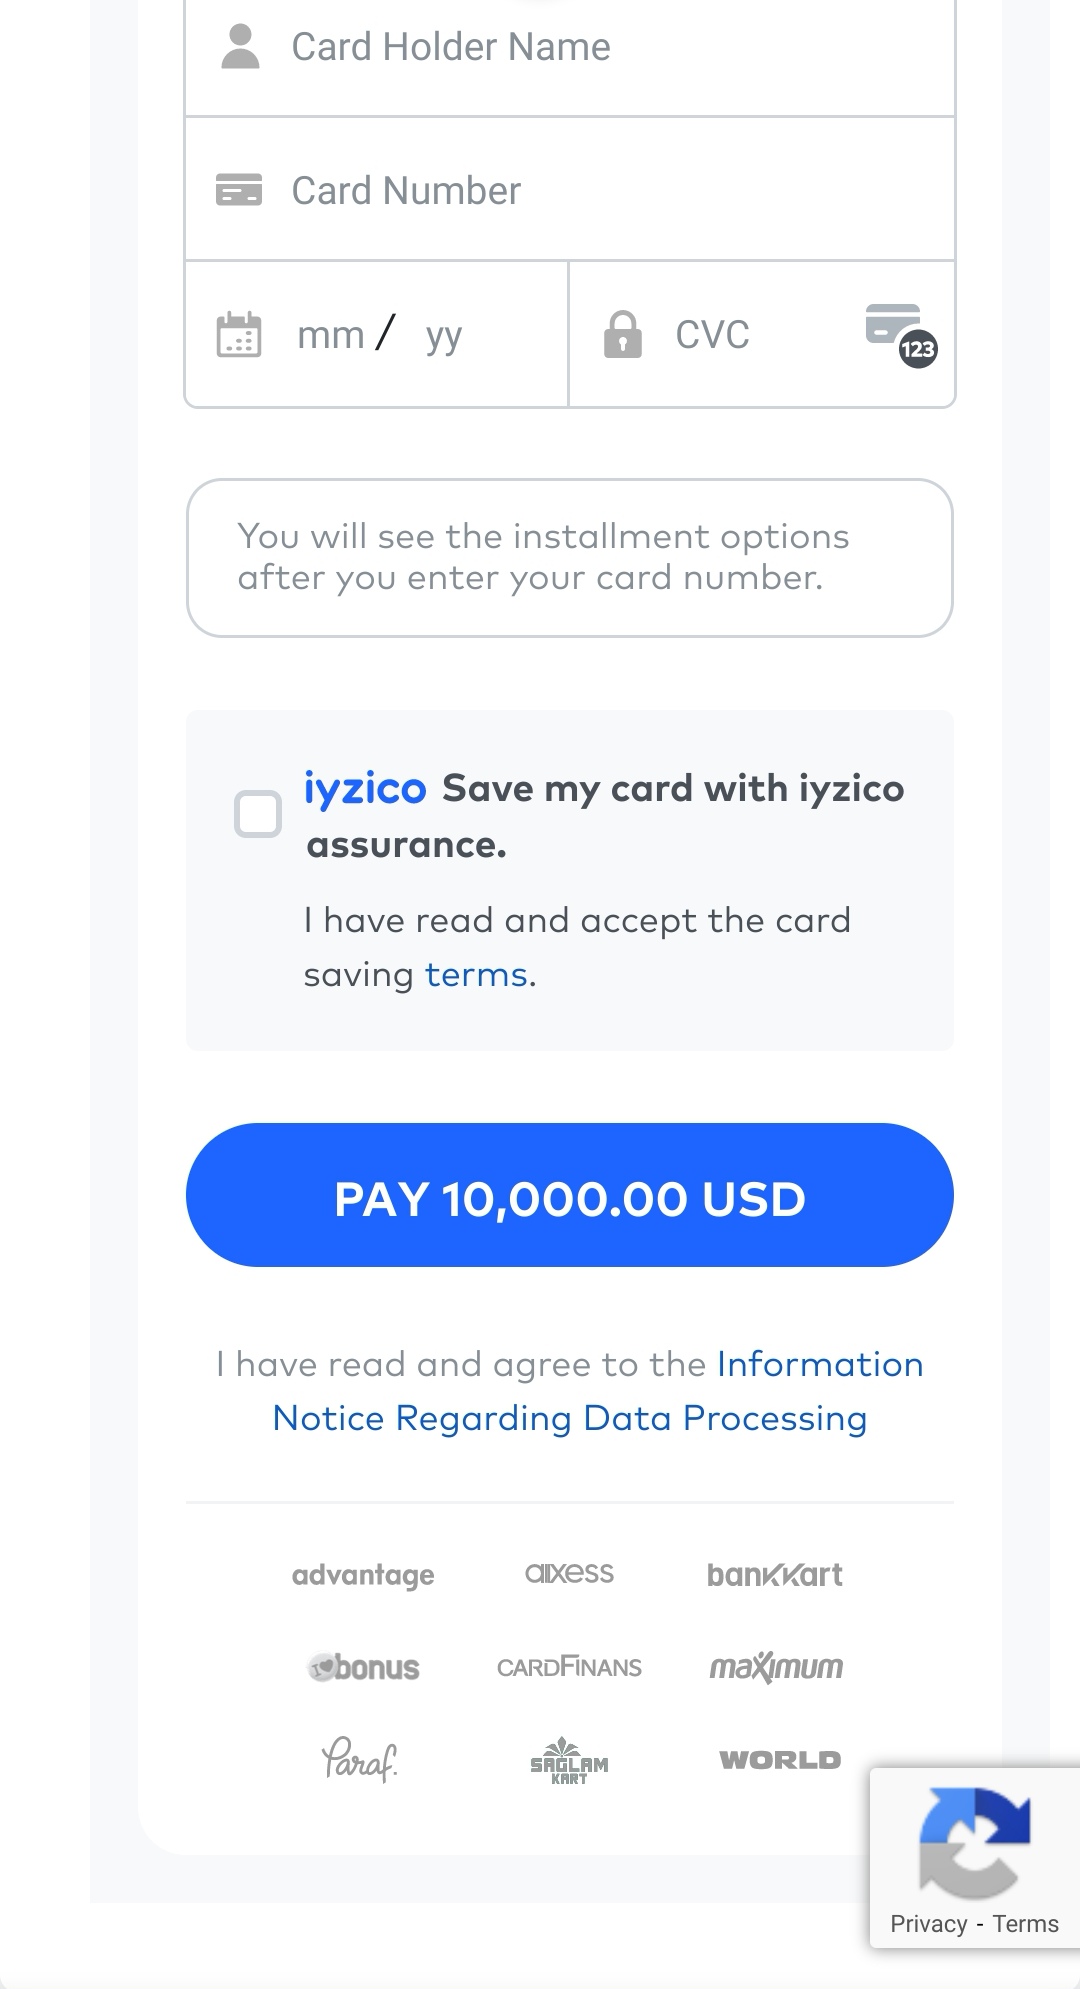The height and width of the screenshot is (1989, 1080).
Task: Focus the Card Holder Name field
Action: point(600,47)
